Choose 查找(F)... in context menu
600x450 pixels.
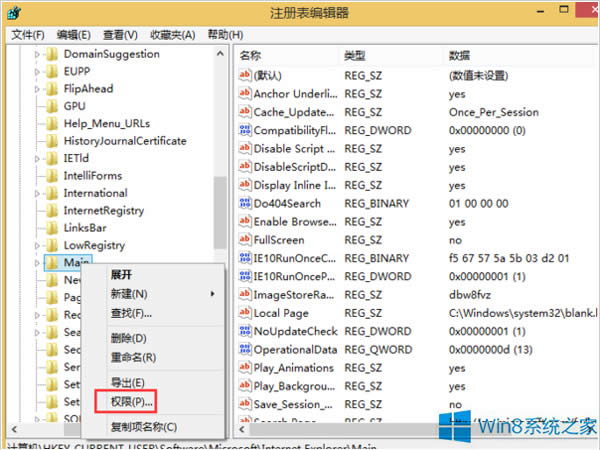coord(131,314)
